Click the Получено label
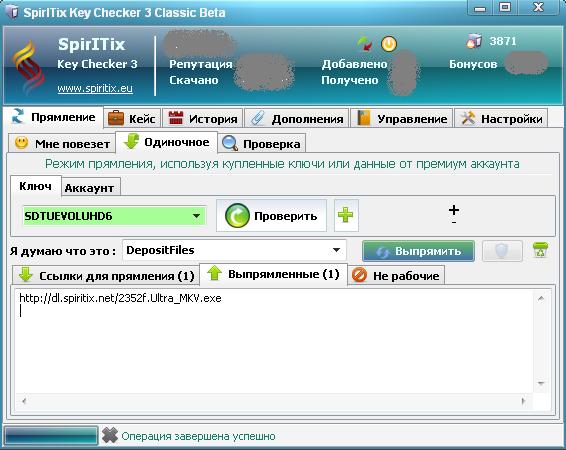The image size is (566, 450). coord(350,80)
